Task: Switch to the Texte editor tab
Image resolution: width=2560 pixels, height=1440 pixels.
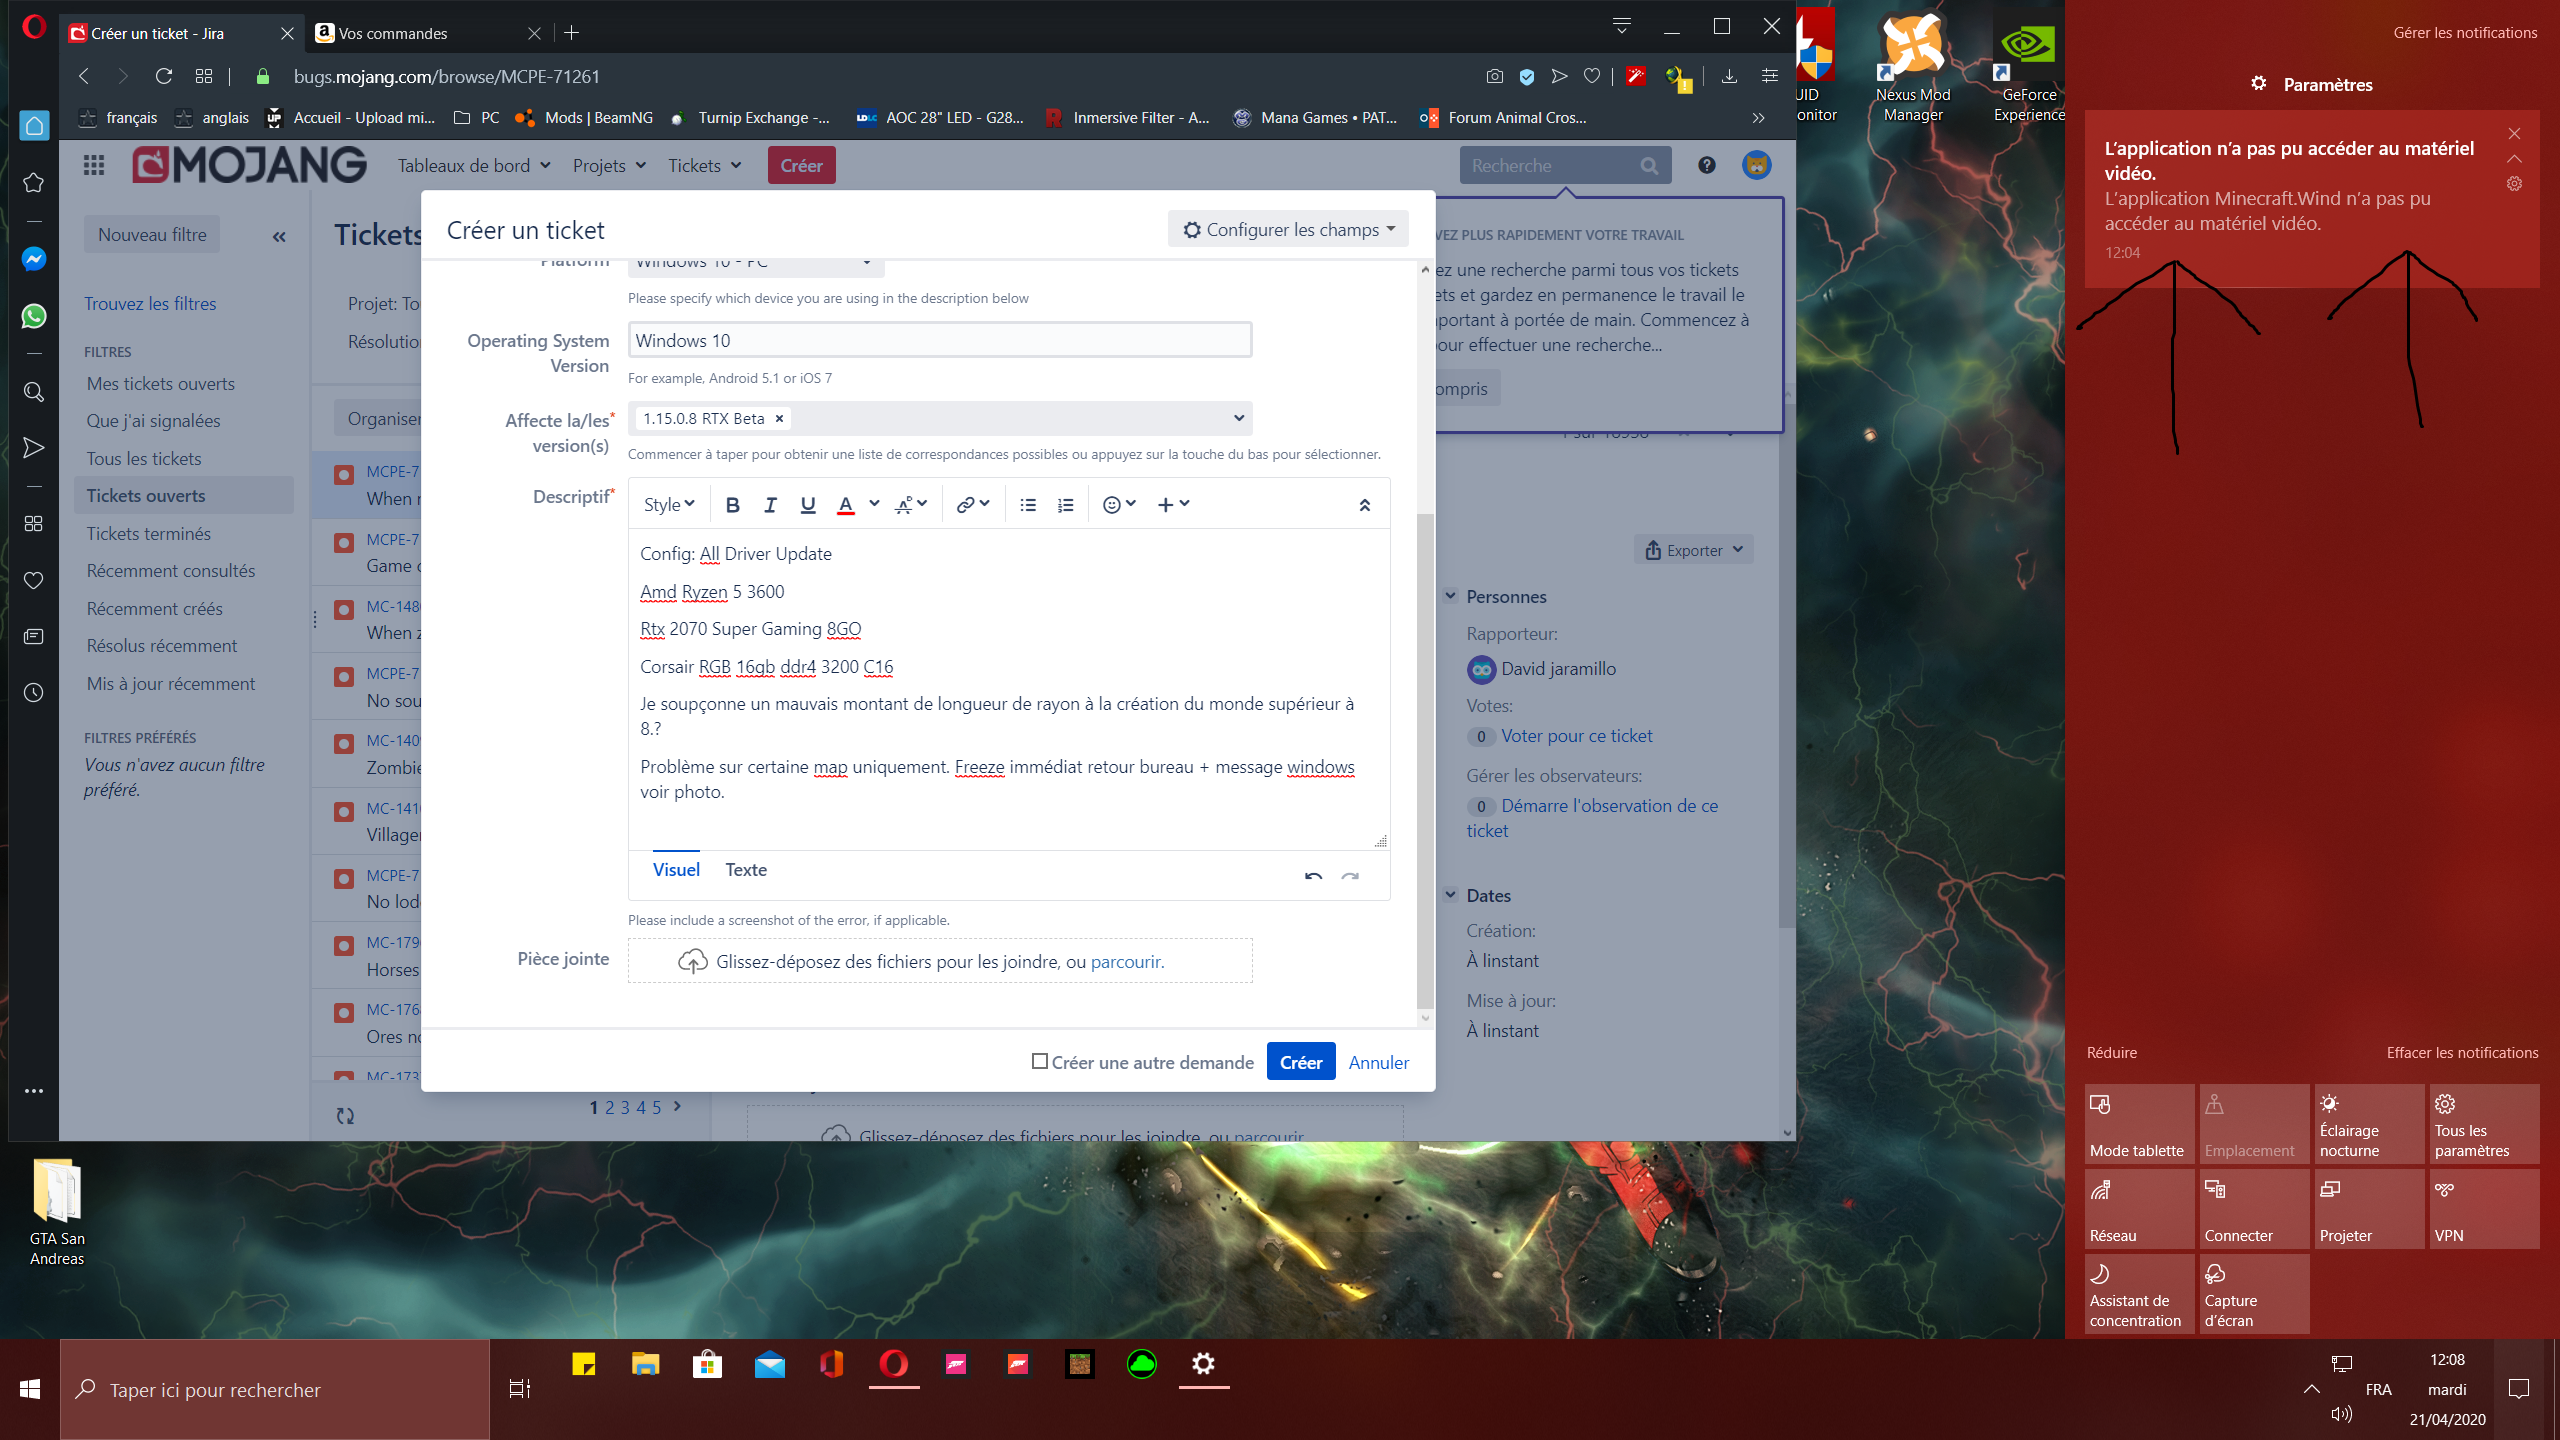Action: click(x=746, y=870)
